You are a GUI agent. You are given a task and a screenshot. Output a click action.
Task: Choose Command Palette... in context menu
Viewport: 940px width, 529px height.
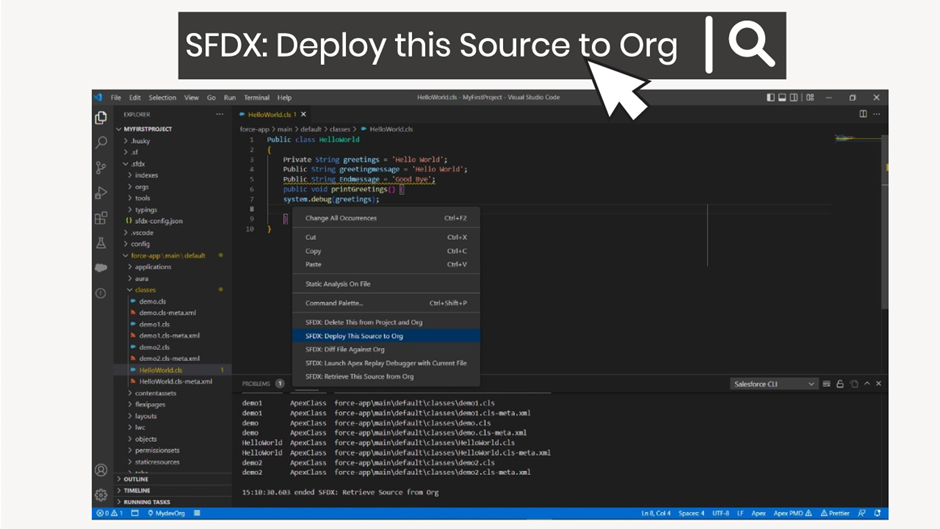tap(386, 303)
